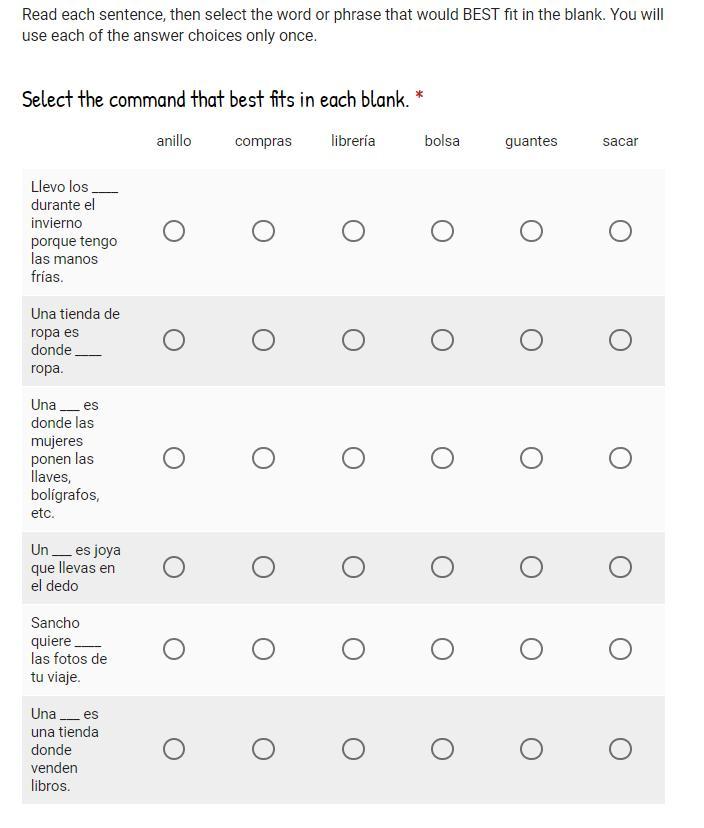
Task: Click the 'guantes' column header
Action: coord(531,141)
